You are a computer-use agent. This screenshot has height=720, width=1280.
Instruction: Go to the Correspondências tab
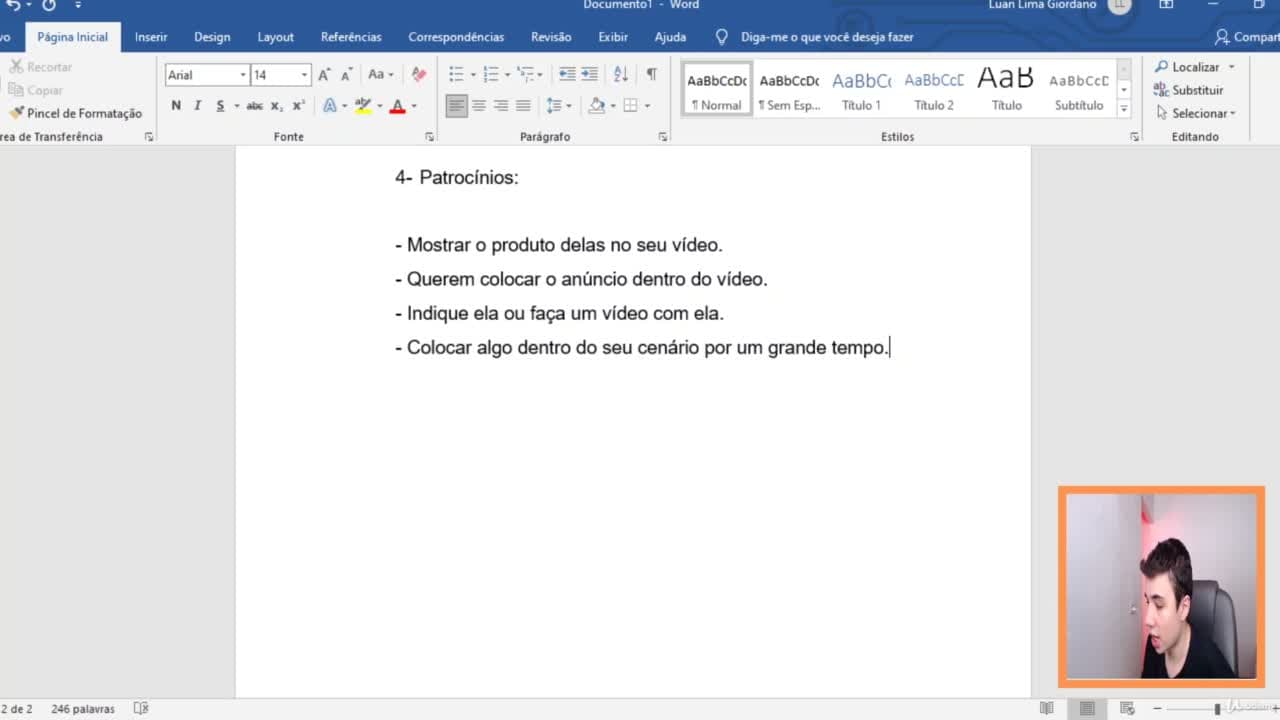pyautogui.click(x=456, y=37)
